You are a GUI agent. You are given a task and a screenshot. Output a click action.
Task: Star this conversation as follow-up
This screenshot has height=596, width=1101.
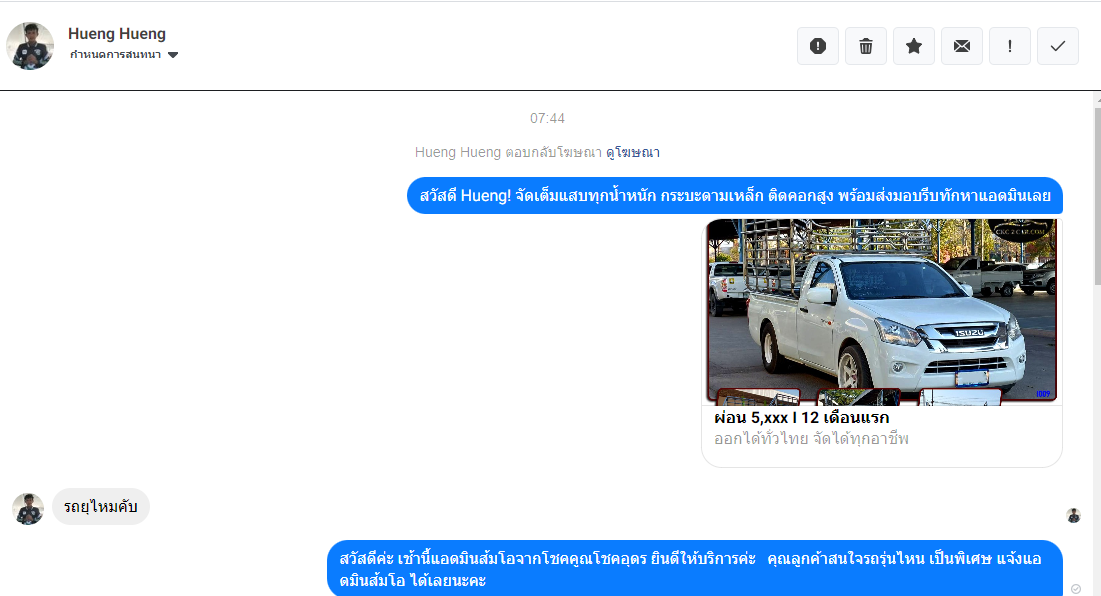pos(914,46)
